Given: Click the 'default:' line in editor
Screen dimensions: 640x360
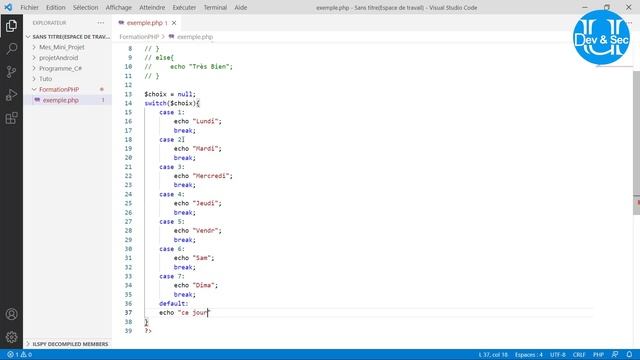Looking at the screenshot, I should [173, 304].
